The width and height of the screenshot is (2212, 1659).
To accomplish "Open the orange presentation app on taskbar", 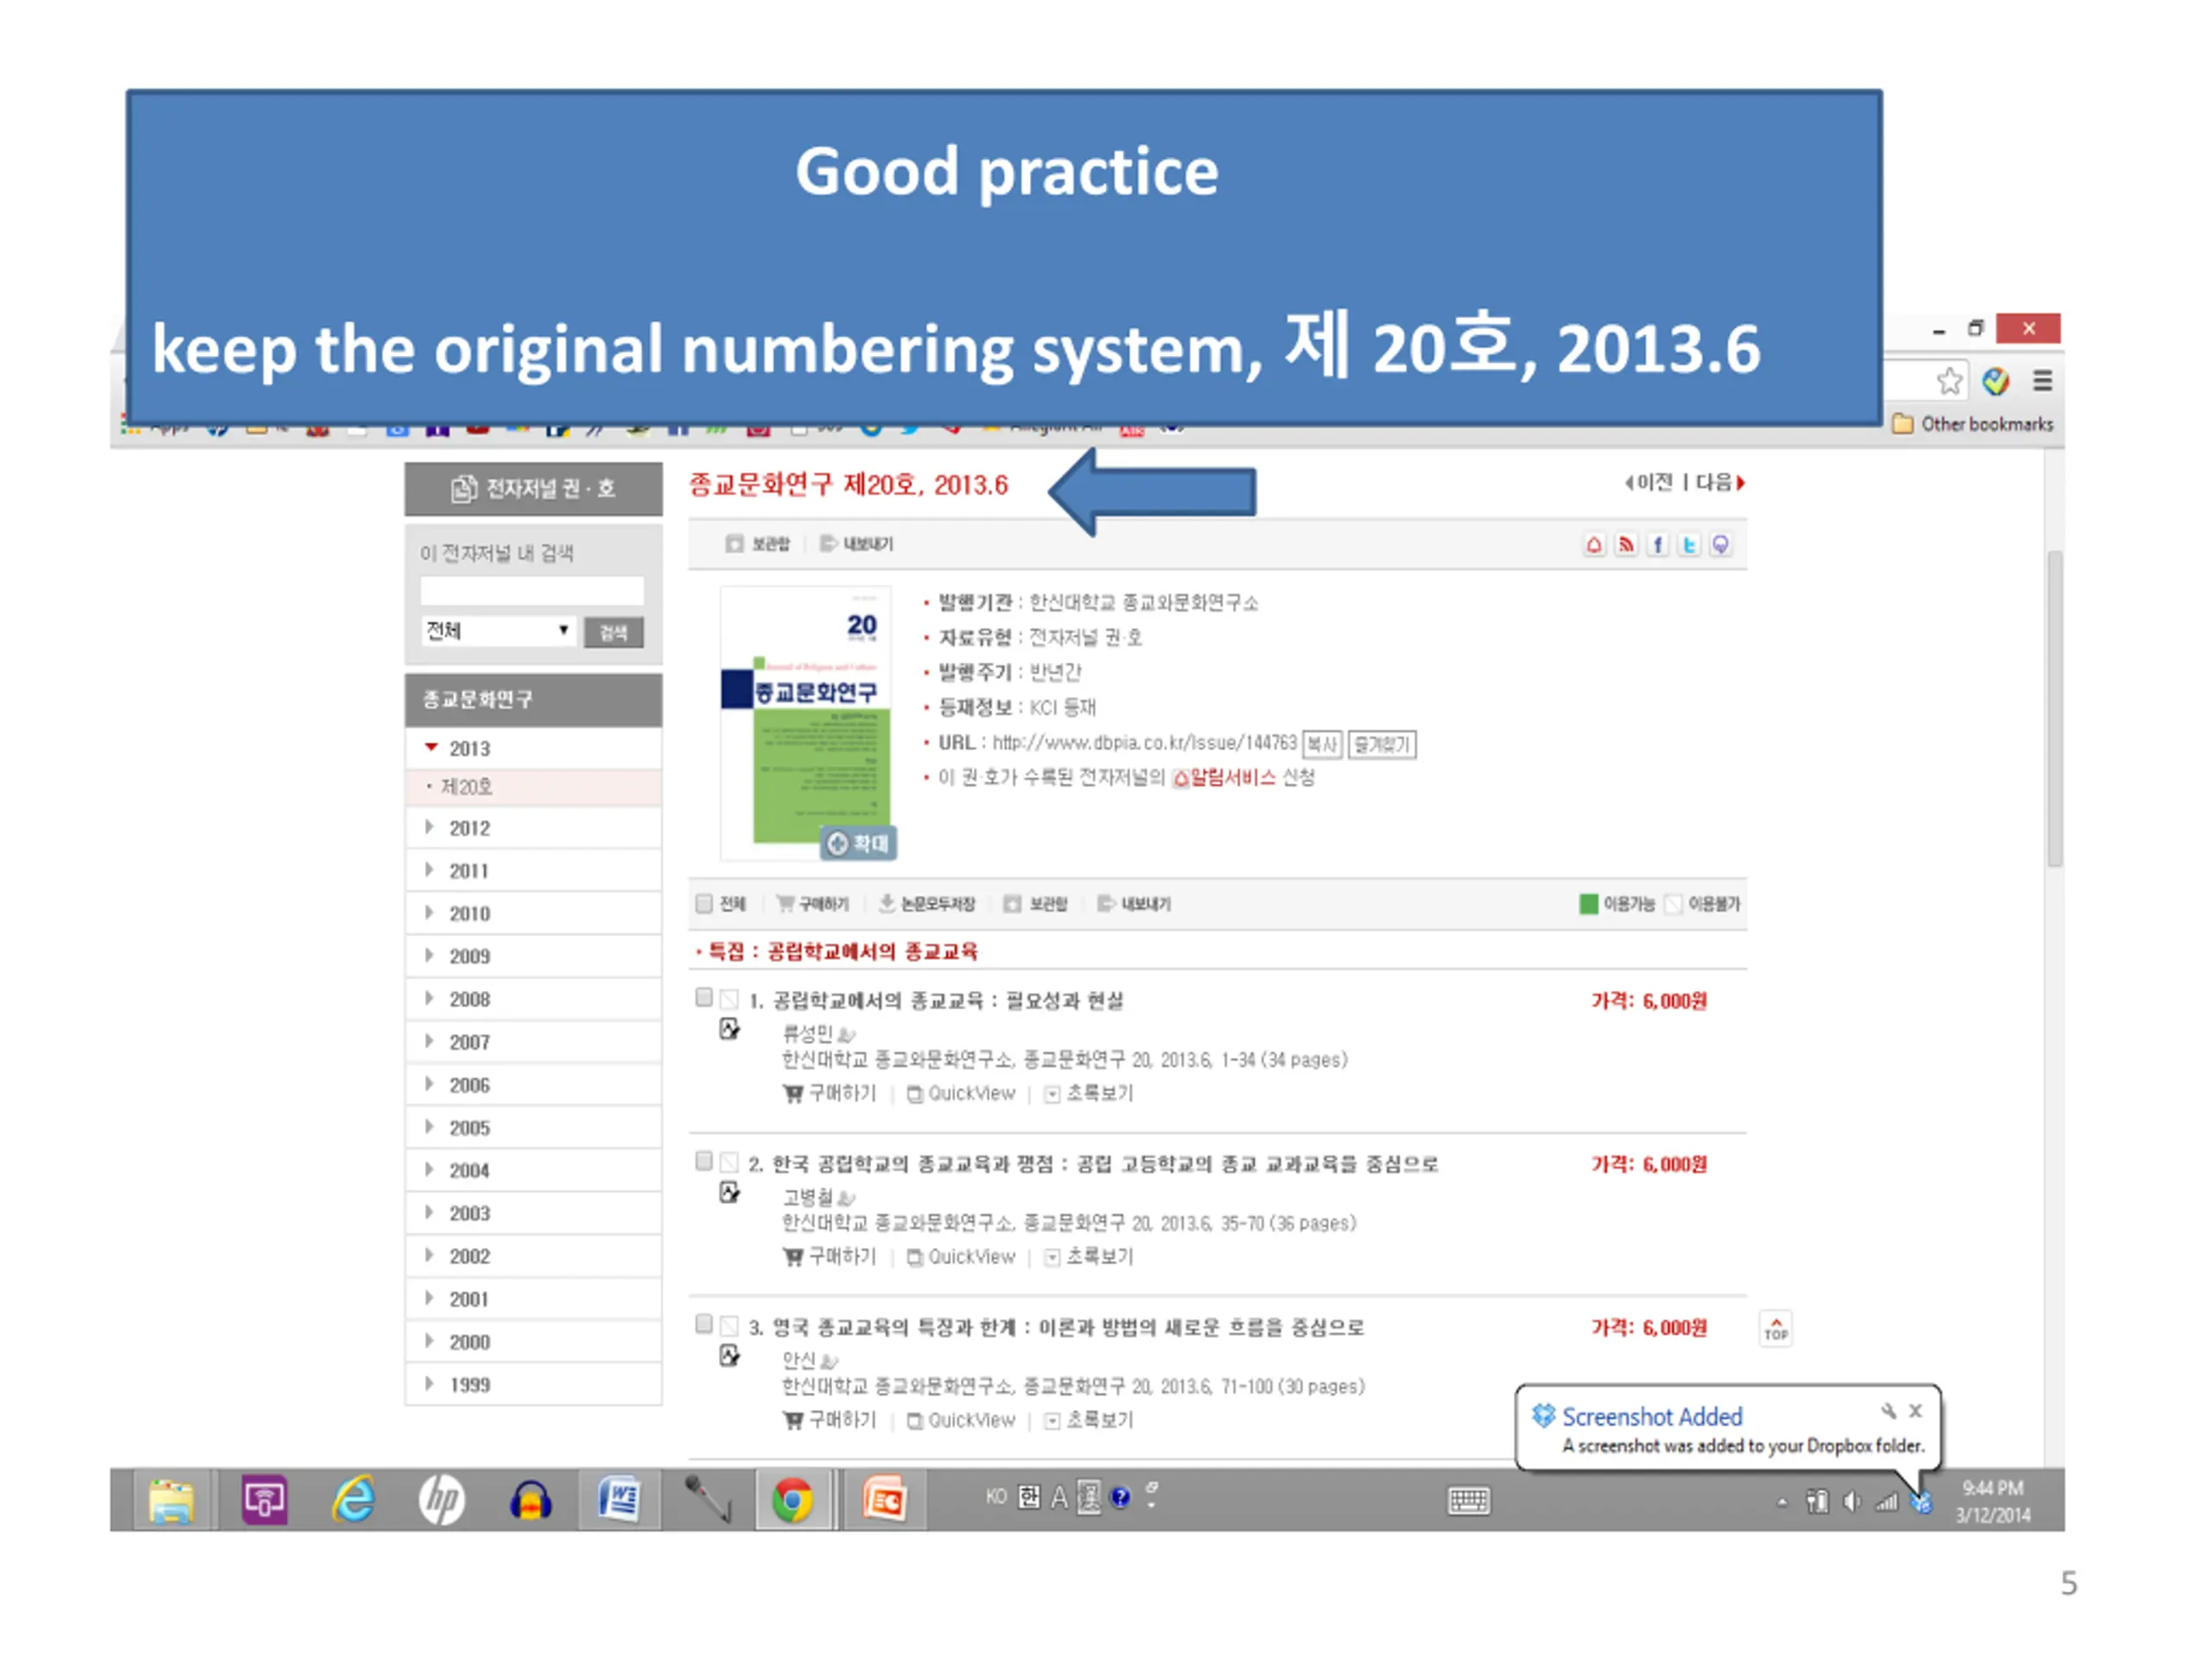I will click(x=885, y=1500).
